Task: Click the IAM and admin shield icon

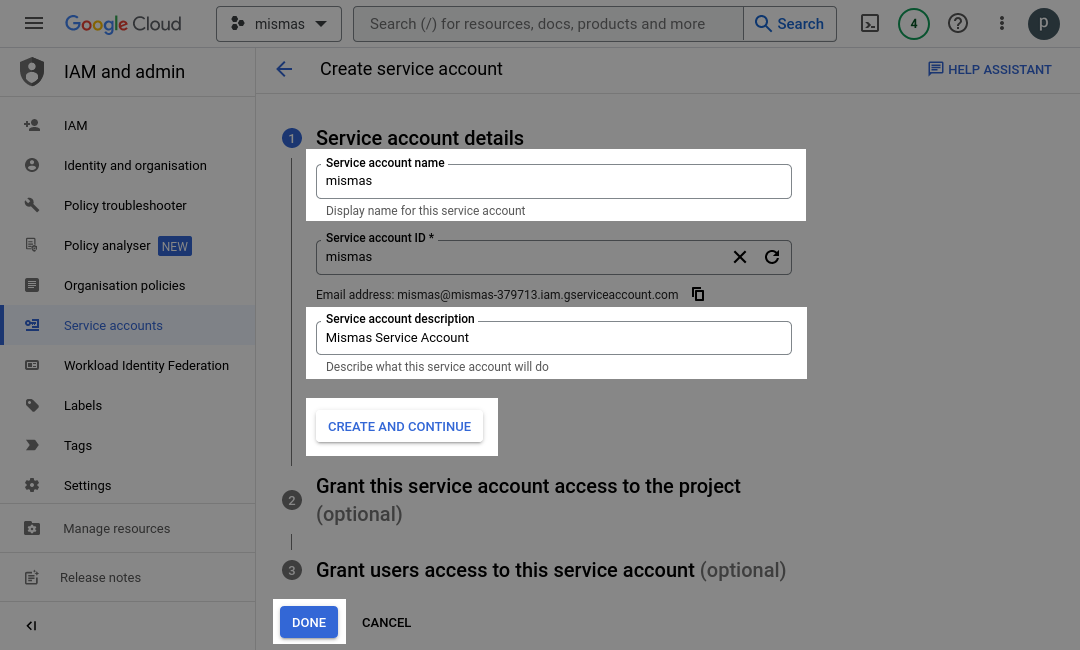Action: pos(32,72)
